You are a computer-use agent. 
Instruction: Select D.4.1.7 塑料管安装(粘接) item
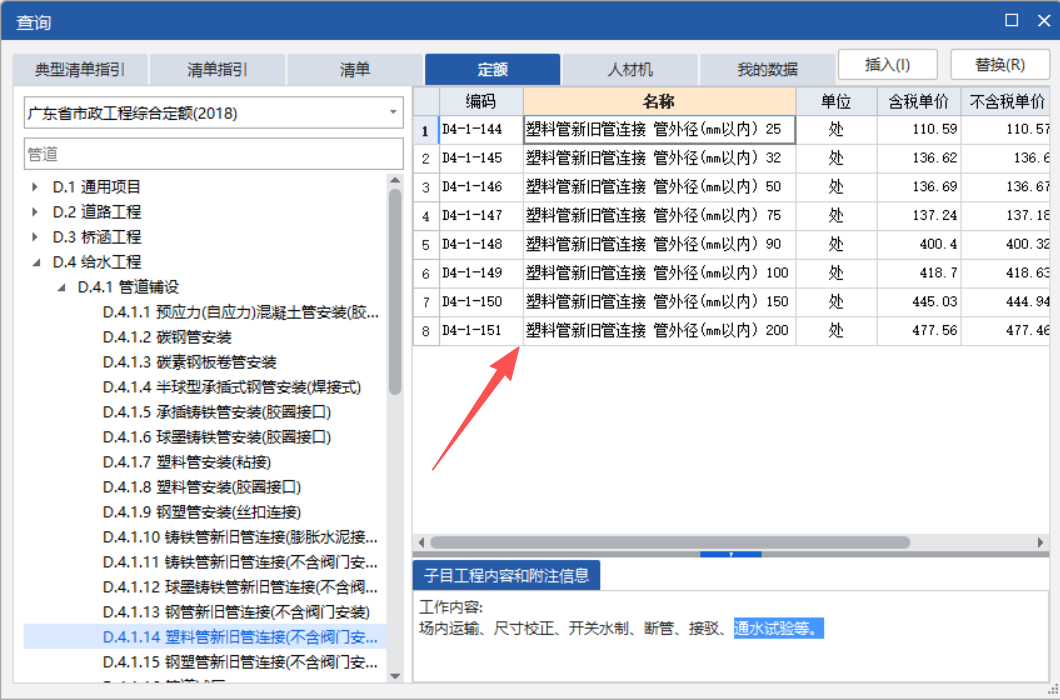tap(187, 462)
